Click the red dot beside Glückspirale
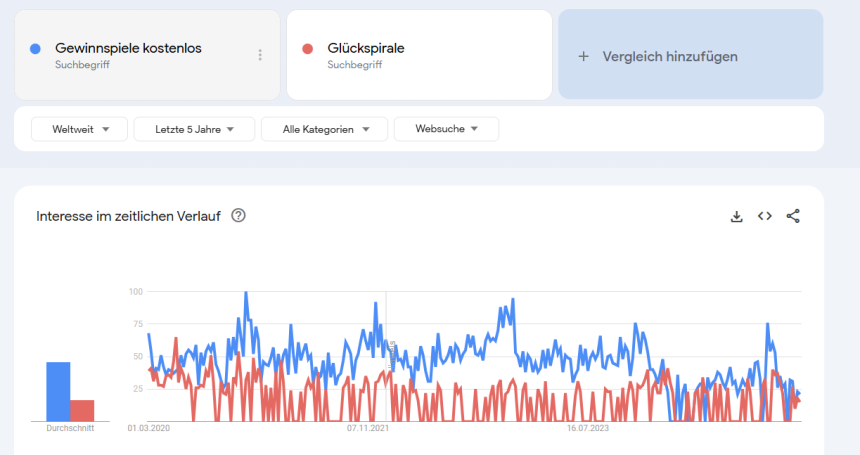Viewport: 860px width, 455px height. click(308, 49)
